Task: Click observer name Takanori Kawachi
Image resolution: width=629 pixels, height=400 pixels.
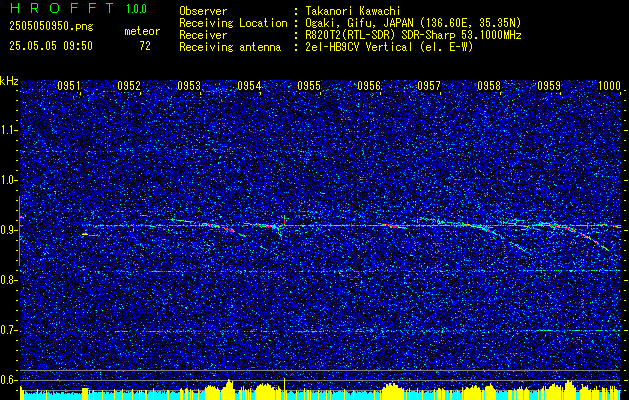Action: 353,11
